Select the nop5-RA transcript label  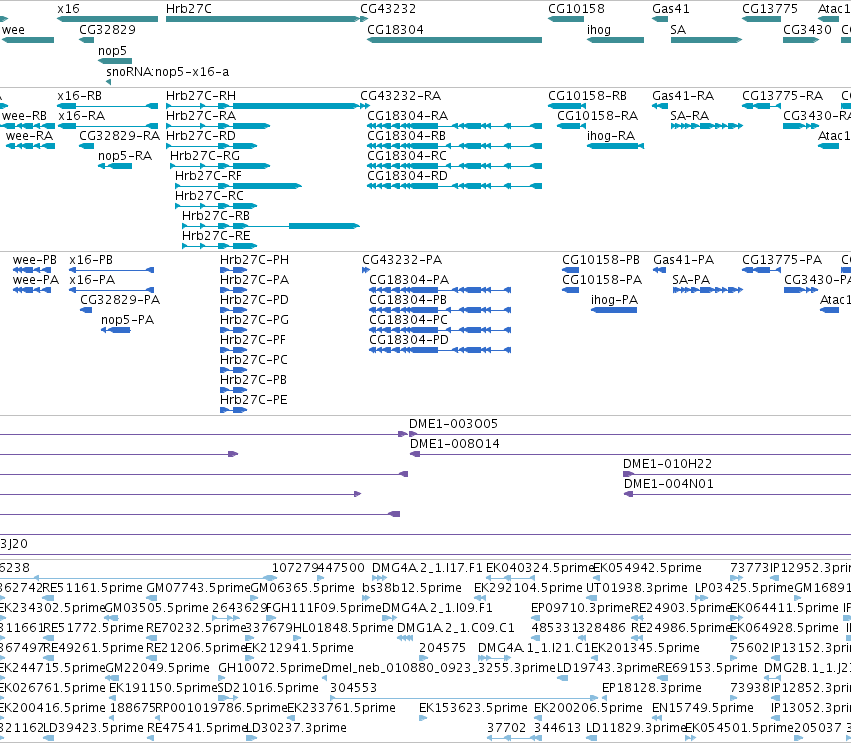click(125, 156)
